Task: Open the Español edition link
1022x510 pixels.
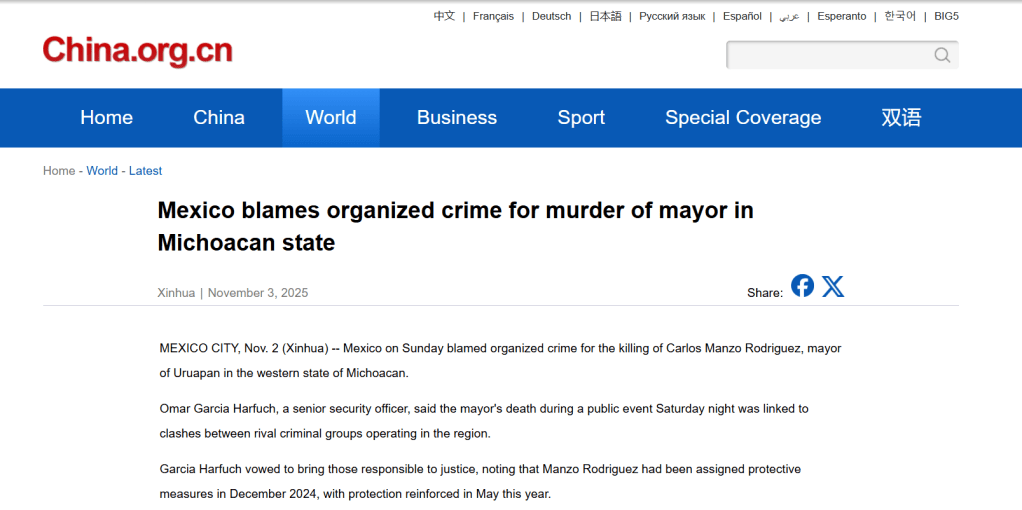Action: click(x=742, y=16)
